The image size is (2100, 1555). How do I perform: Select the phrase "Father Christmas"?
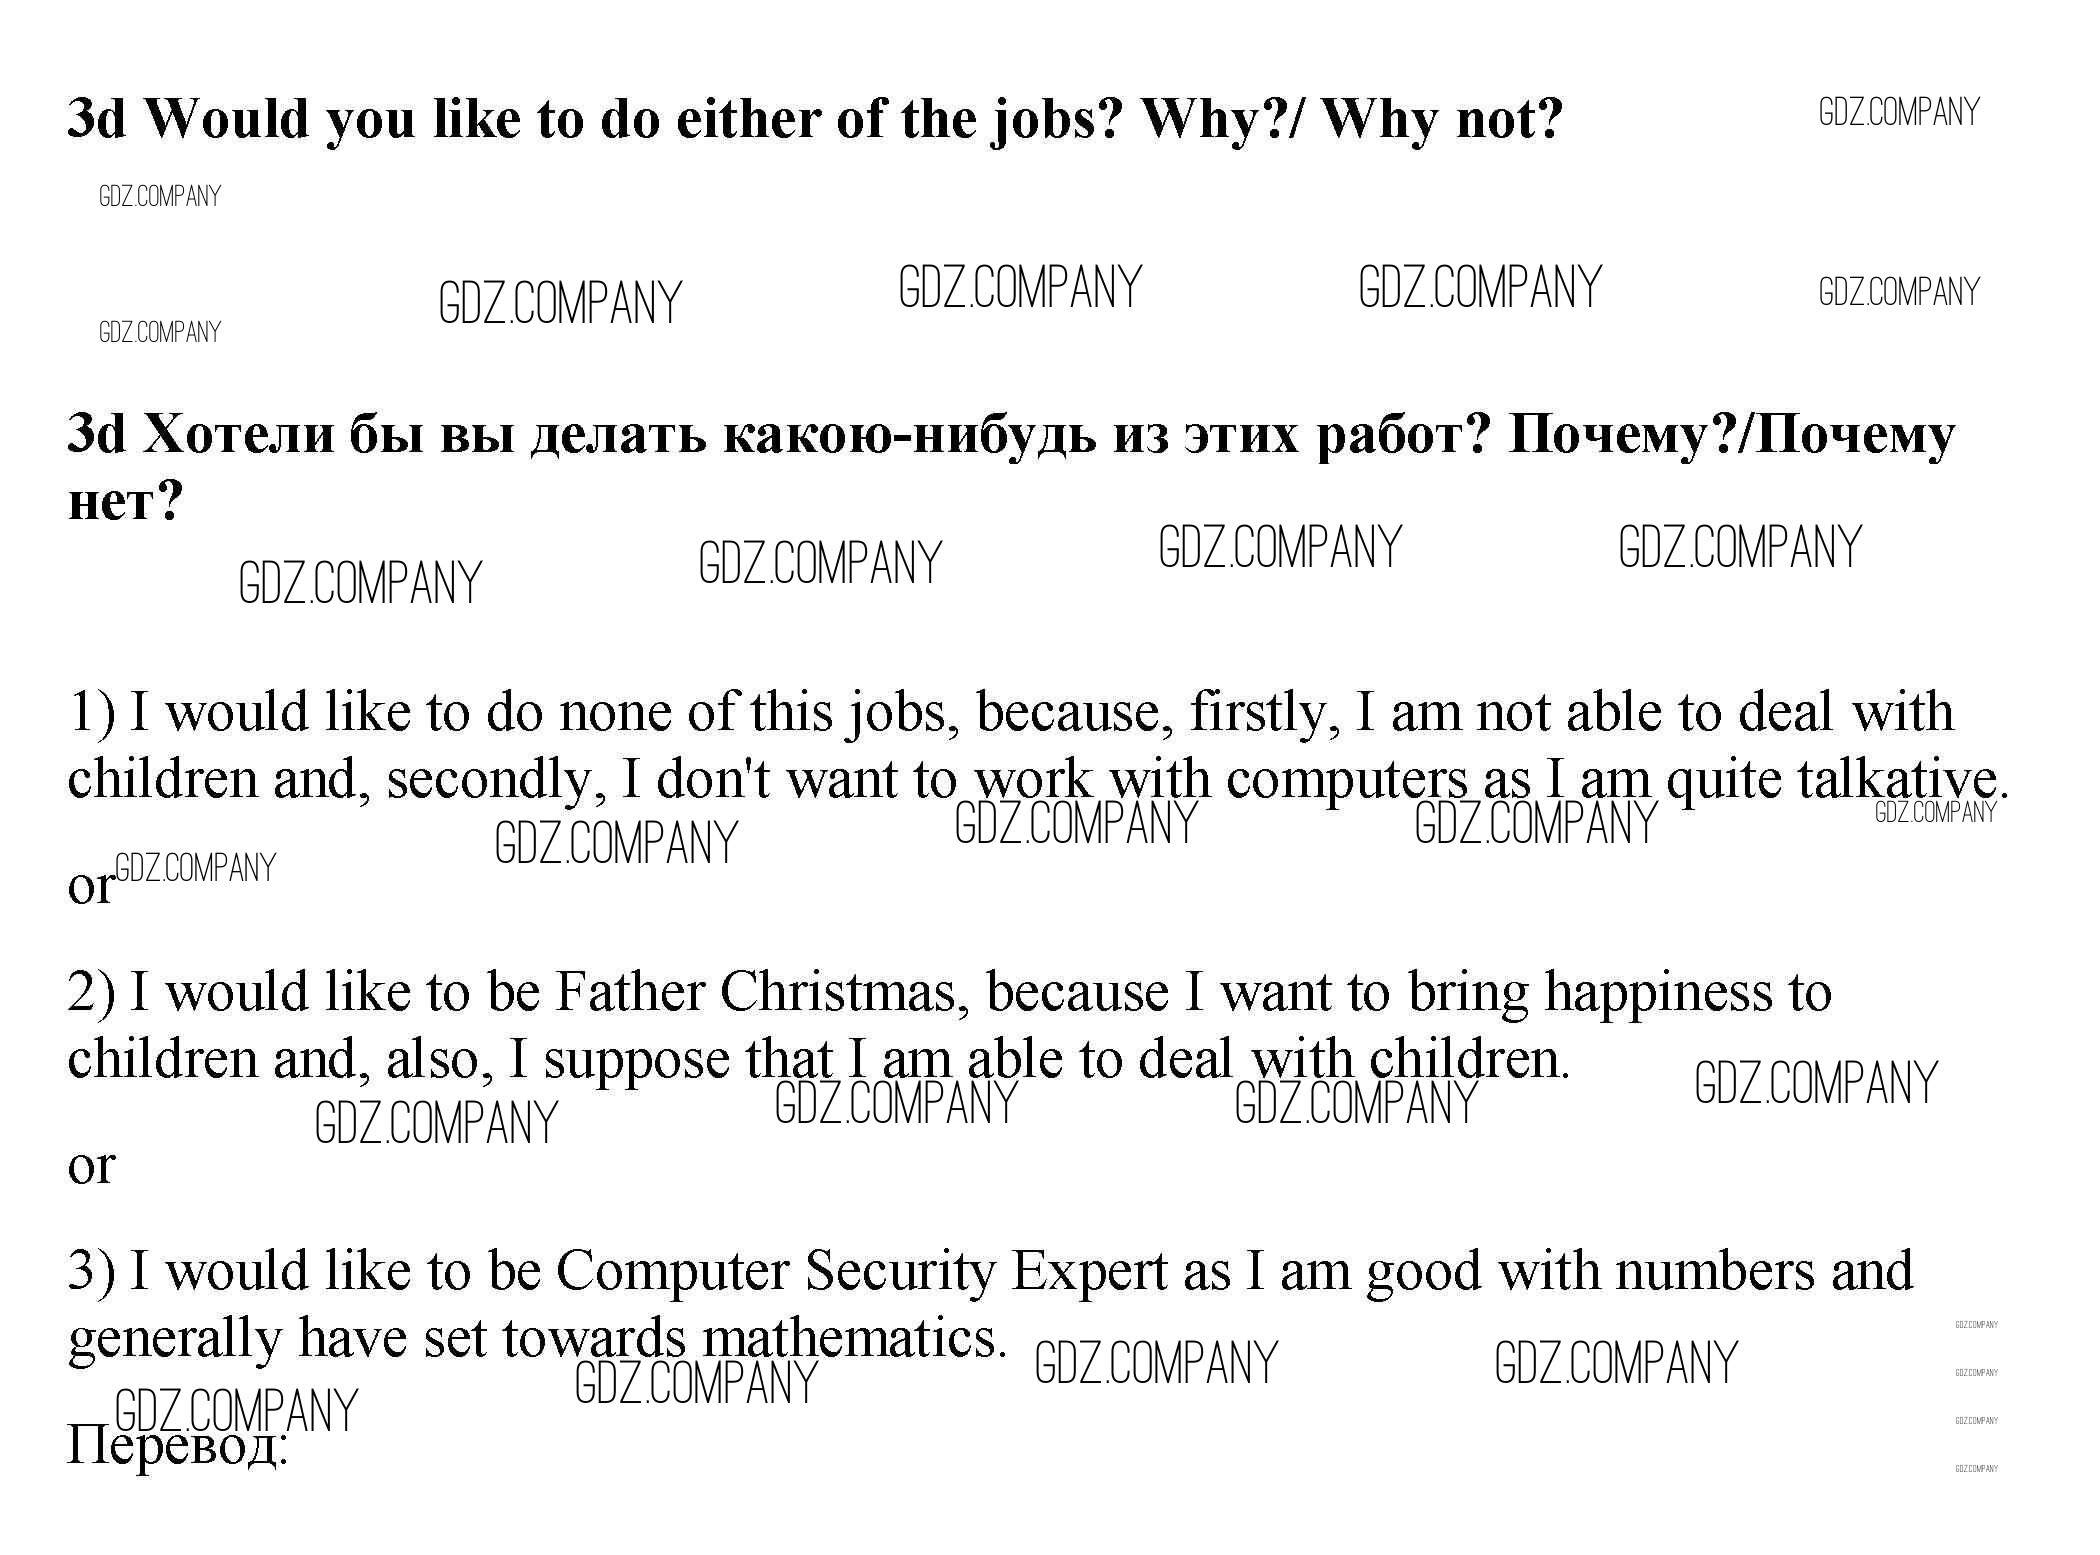coord(760,992)
